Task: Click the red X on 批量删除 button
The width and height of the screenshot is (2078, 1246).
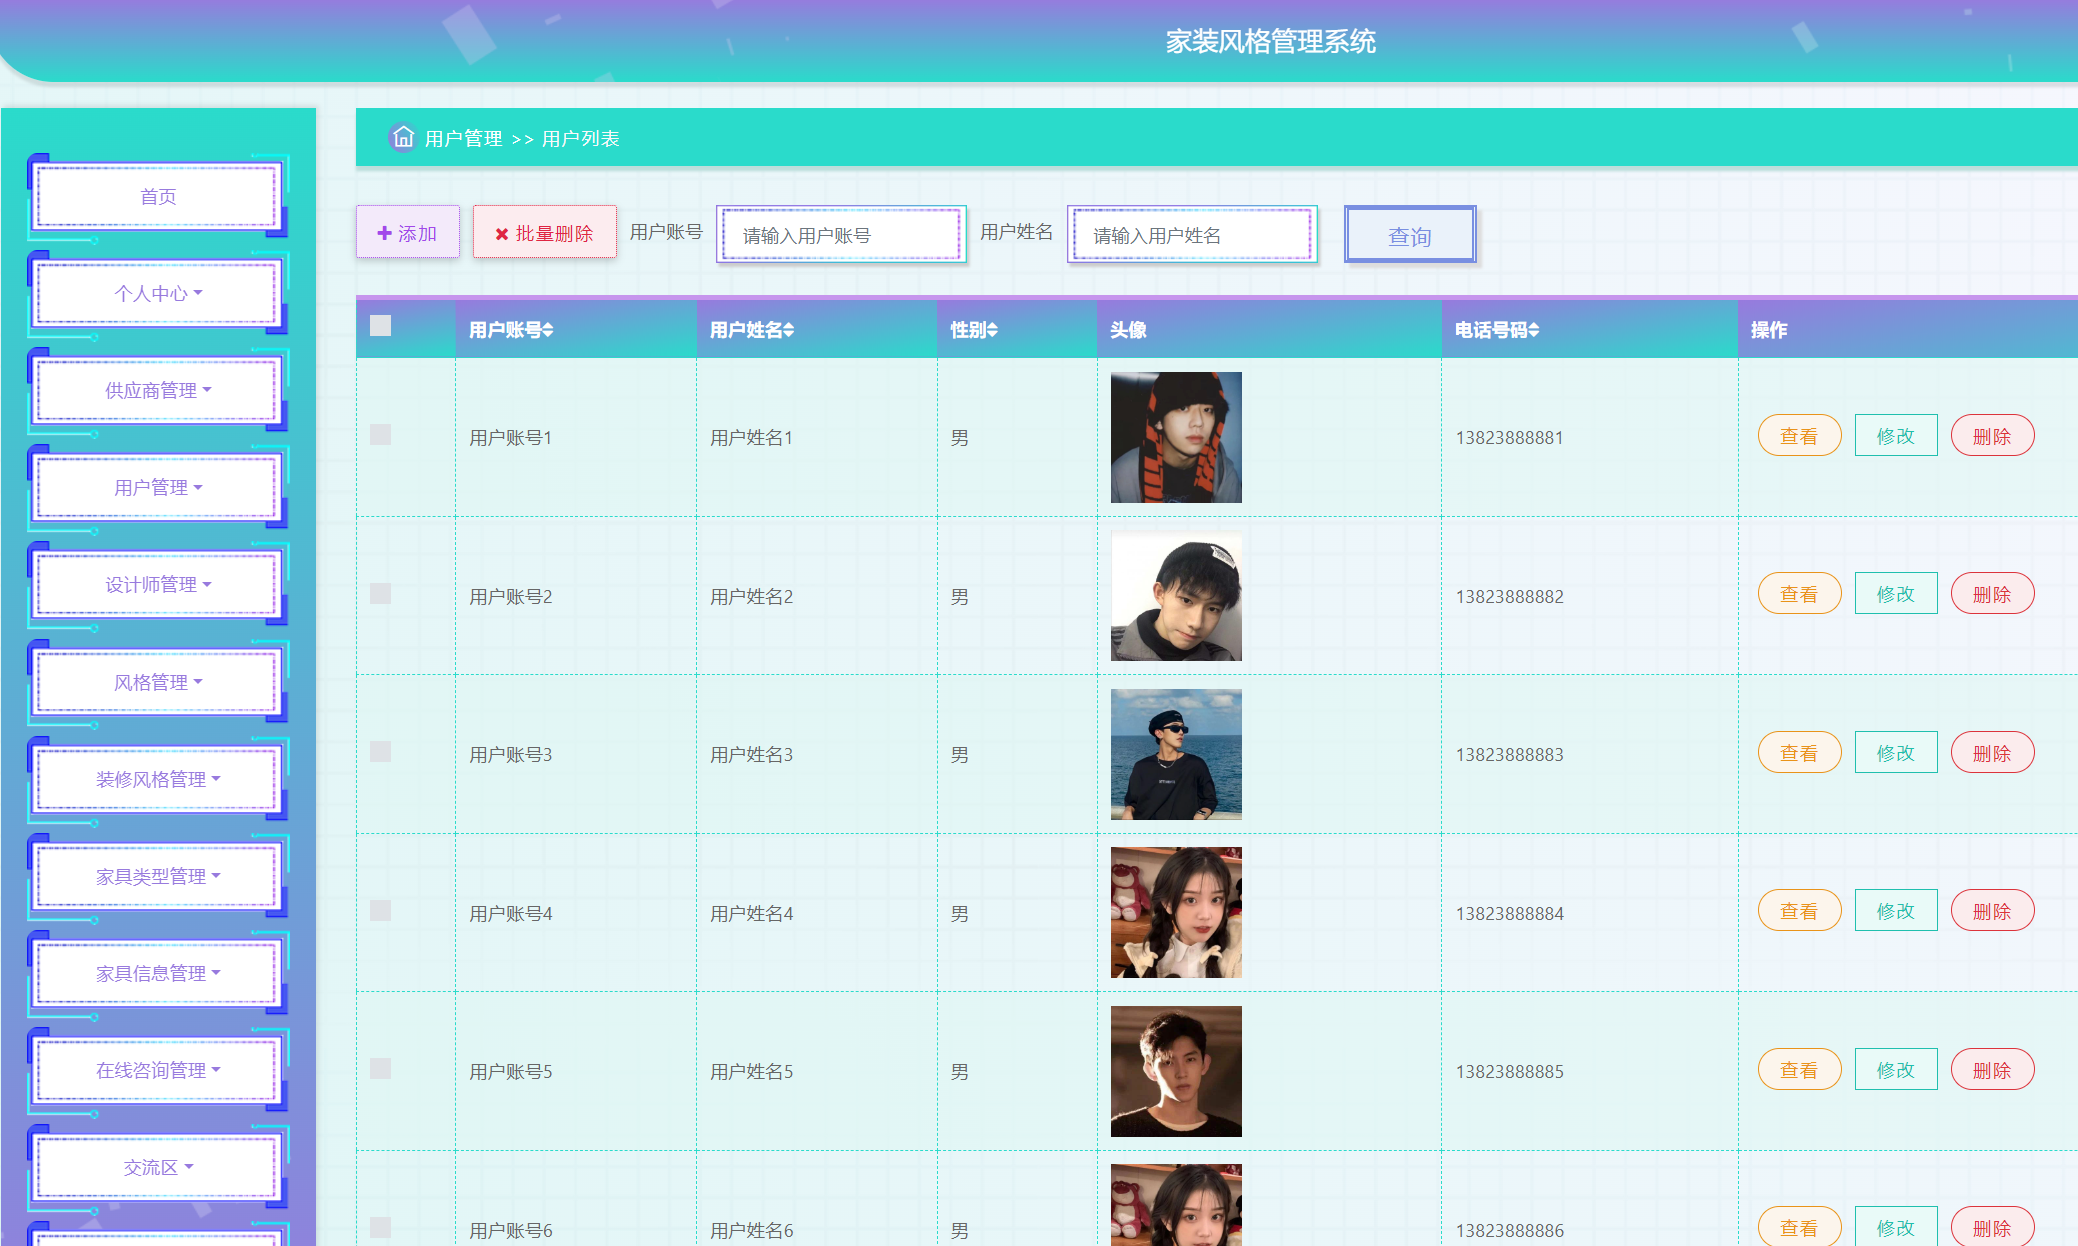Action: pos(502,234)
